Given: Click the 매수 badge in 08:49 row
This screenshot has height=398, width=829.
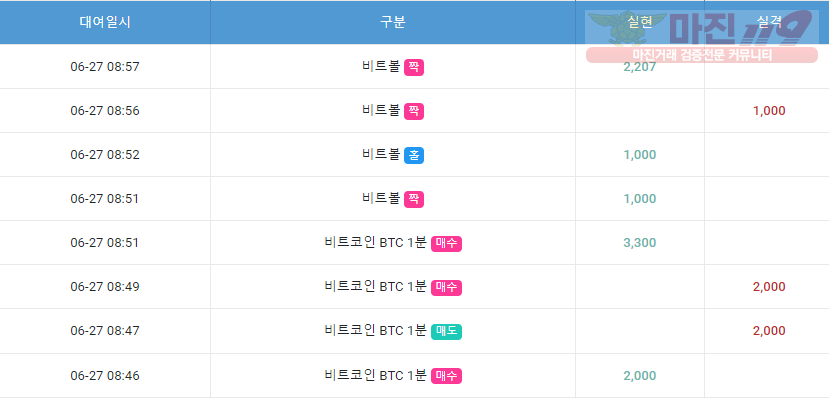Looking at the screenshot, I should click(x=446, y=287).
